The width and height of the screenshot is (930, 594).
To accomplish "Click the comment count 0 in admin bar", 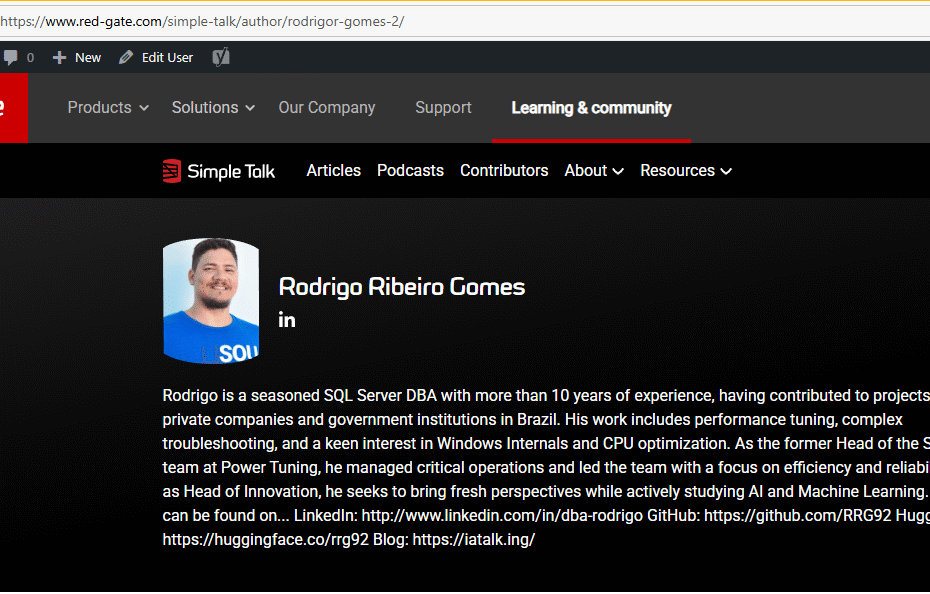I will pos(30,58).
